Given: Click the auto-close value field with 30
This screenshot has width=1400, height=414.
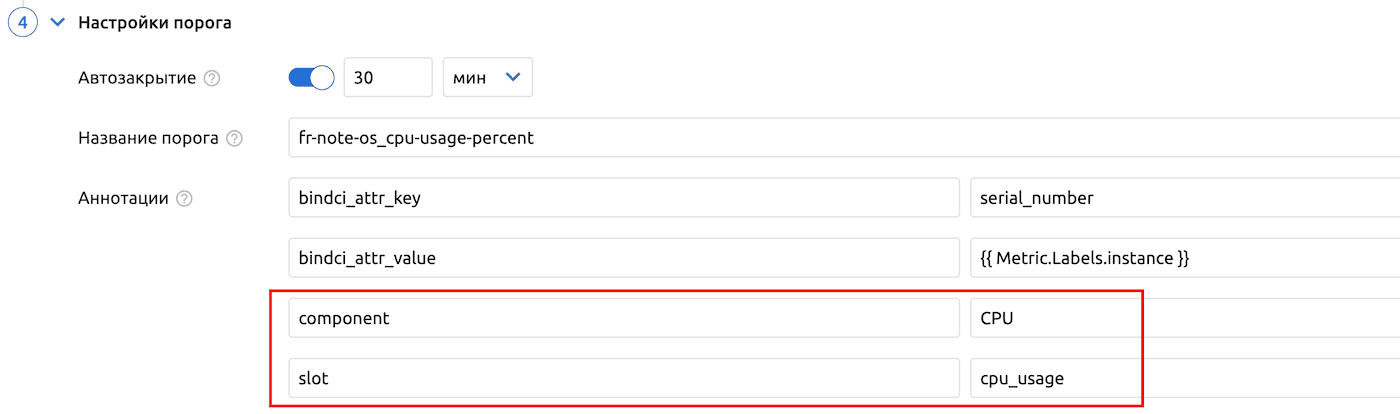Looking at the screenshot, I should pos(387,78).
